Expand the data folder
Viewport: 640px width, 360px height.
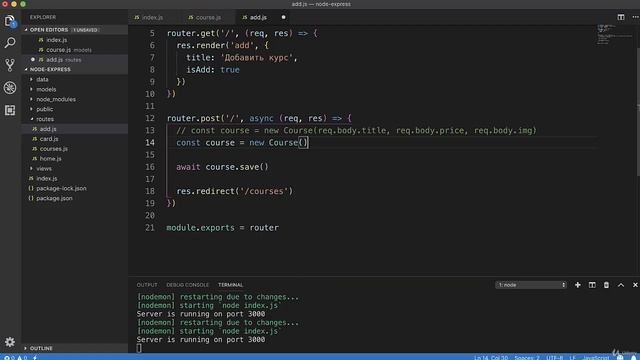click(x=42, y=79)
